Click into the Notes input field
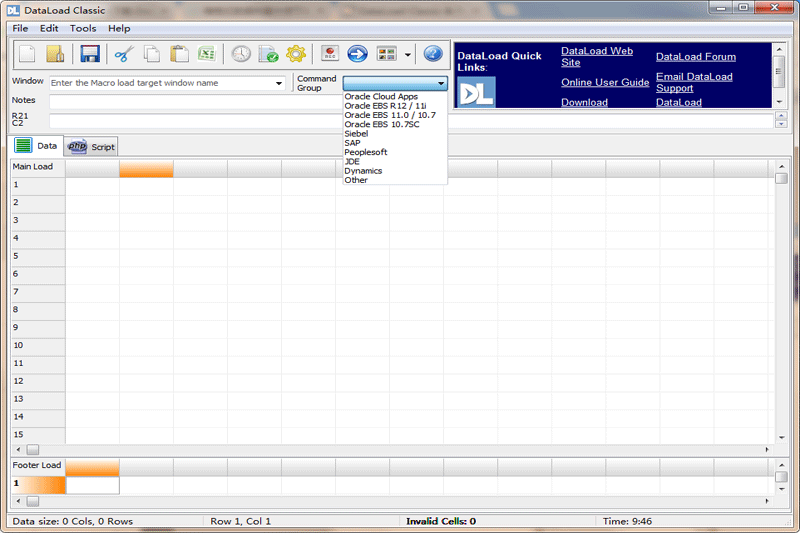This screenshot has height=533, width=800. (196, 101)
